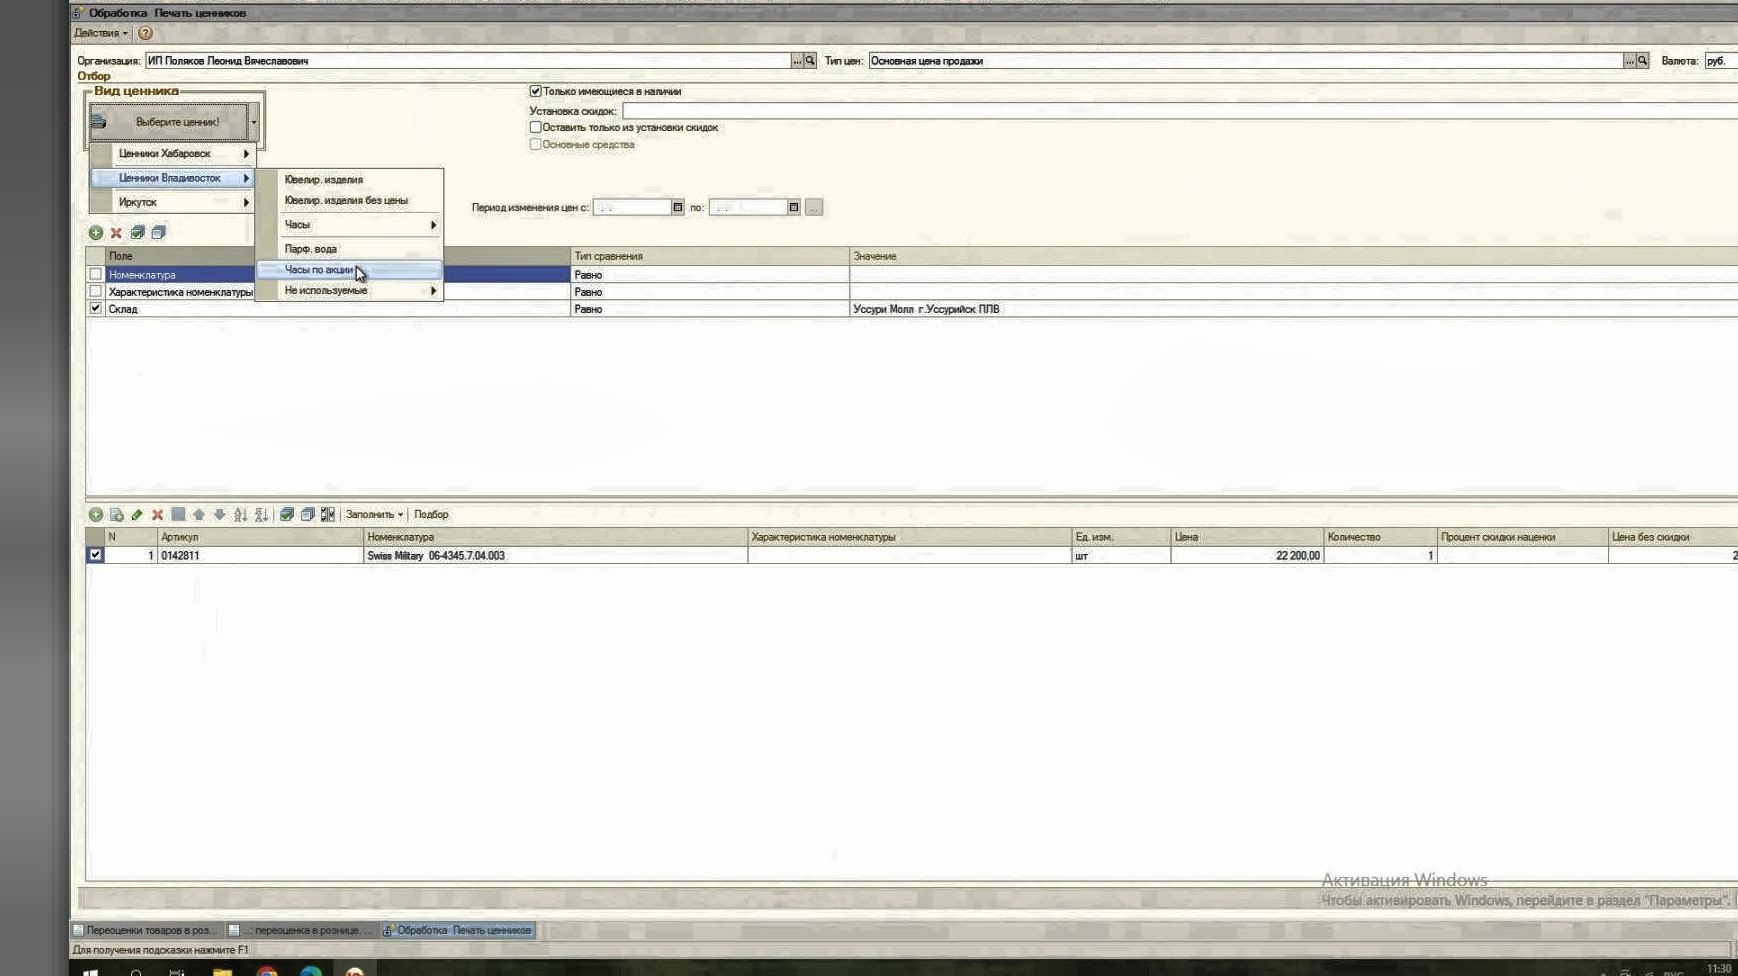Toggle Характеристика номенклатуры filter checkbox

tap(95, 292)
